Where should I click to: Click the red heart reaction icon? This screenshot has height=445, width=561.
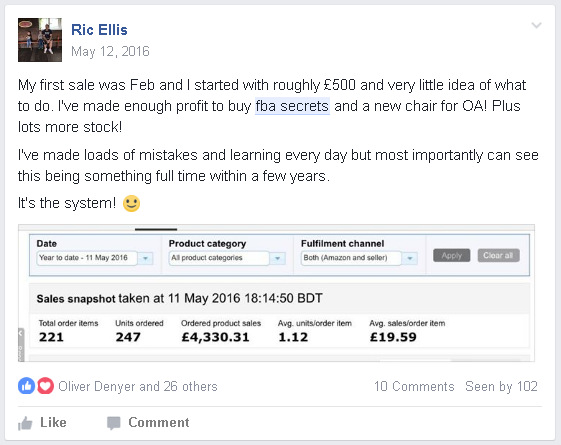coord(45,386)
